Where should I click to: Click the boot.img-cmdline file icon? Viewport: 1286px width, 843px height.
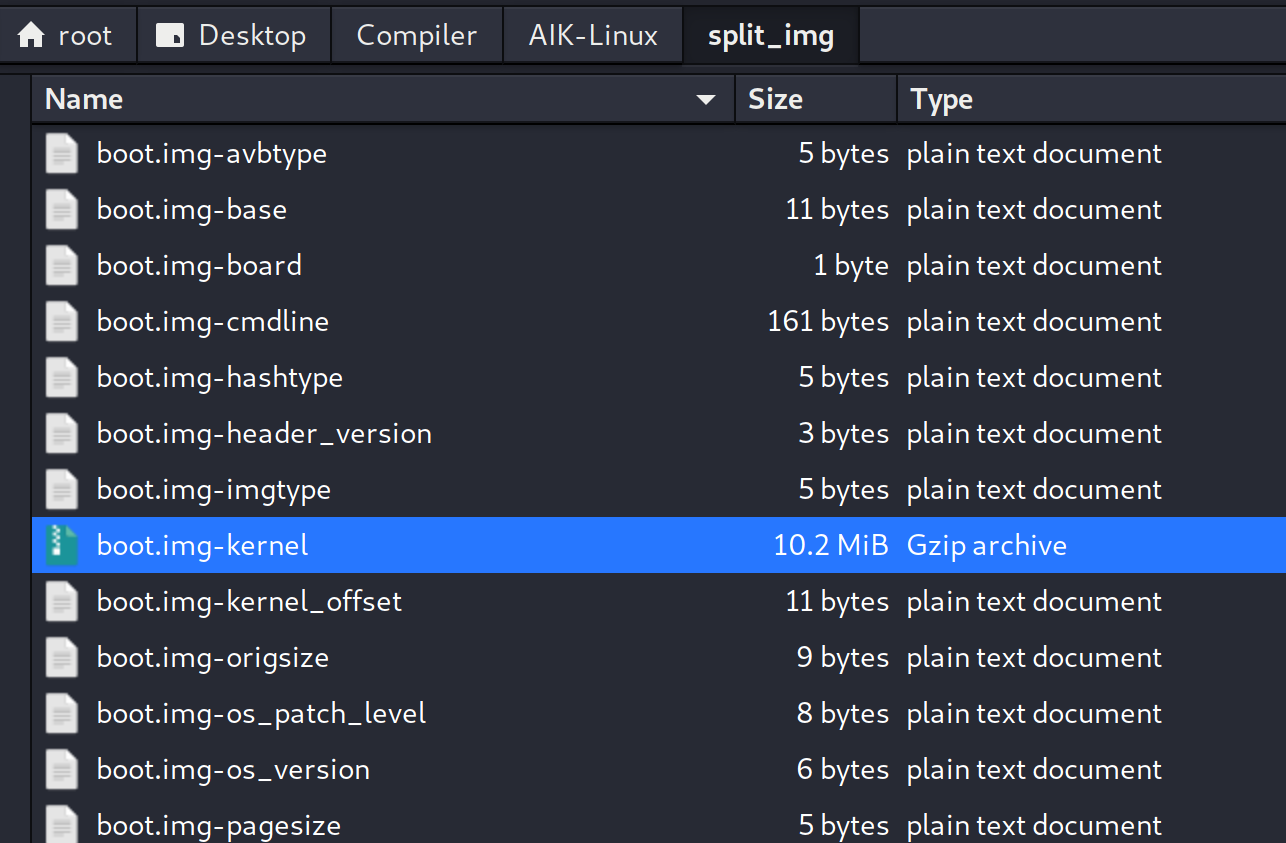coord(62,322)
